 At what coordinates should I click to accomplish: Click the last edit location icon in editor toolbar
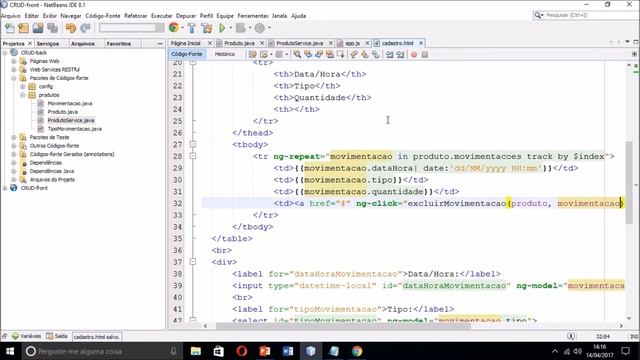tap(253, 54)
